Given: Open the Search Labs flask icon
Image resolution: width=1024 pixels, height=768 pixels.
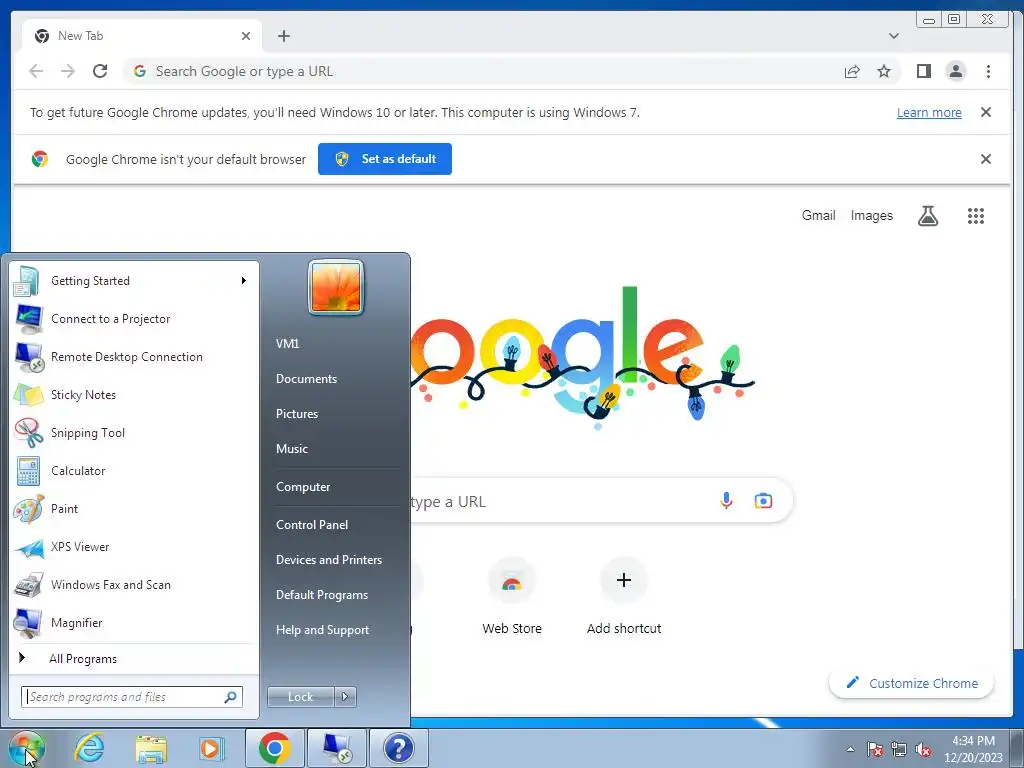Looking at the screenshot, I should [927, 216].
